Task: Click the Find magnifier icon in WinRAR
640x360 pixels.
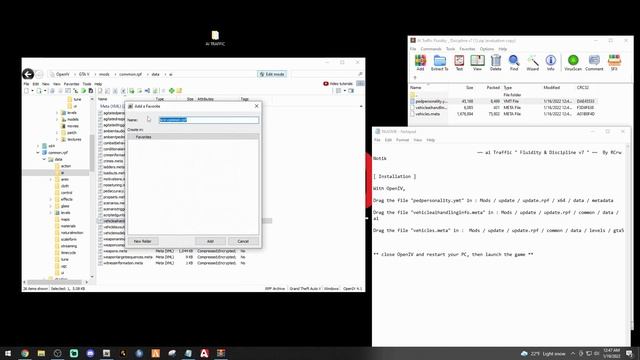Action: [514, 62]
